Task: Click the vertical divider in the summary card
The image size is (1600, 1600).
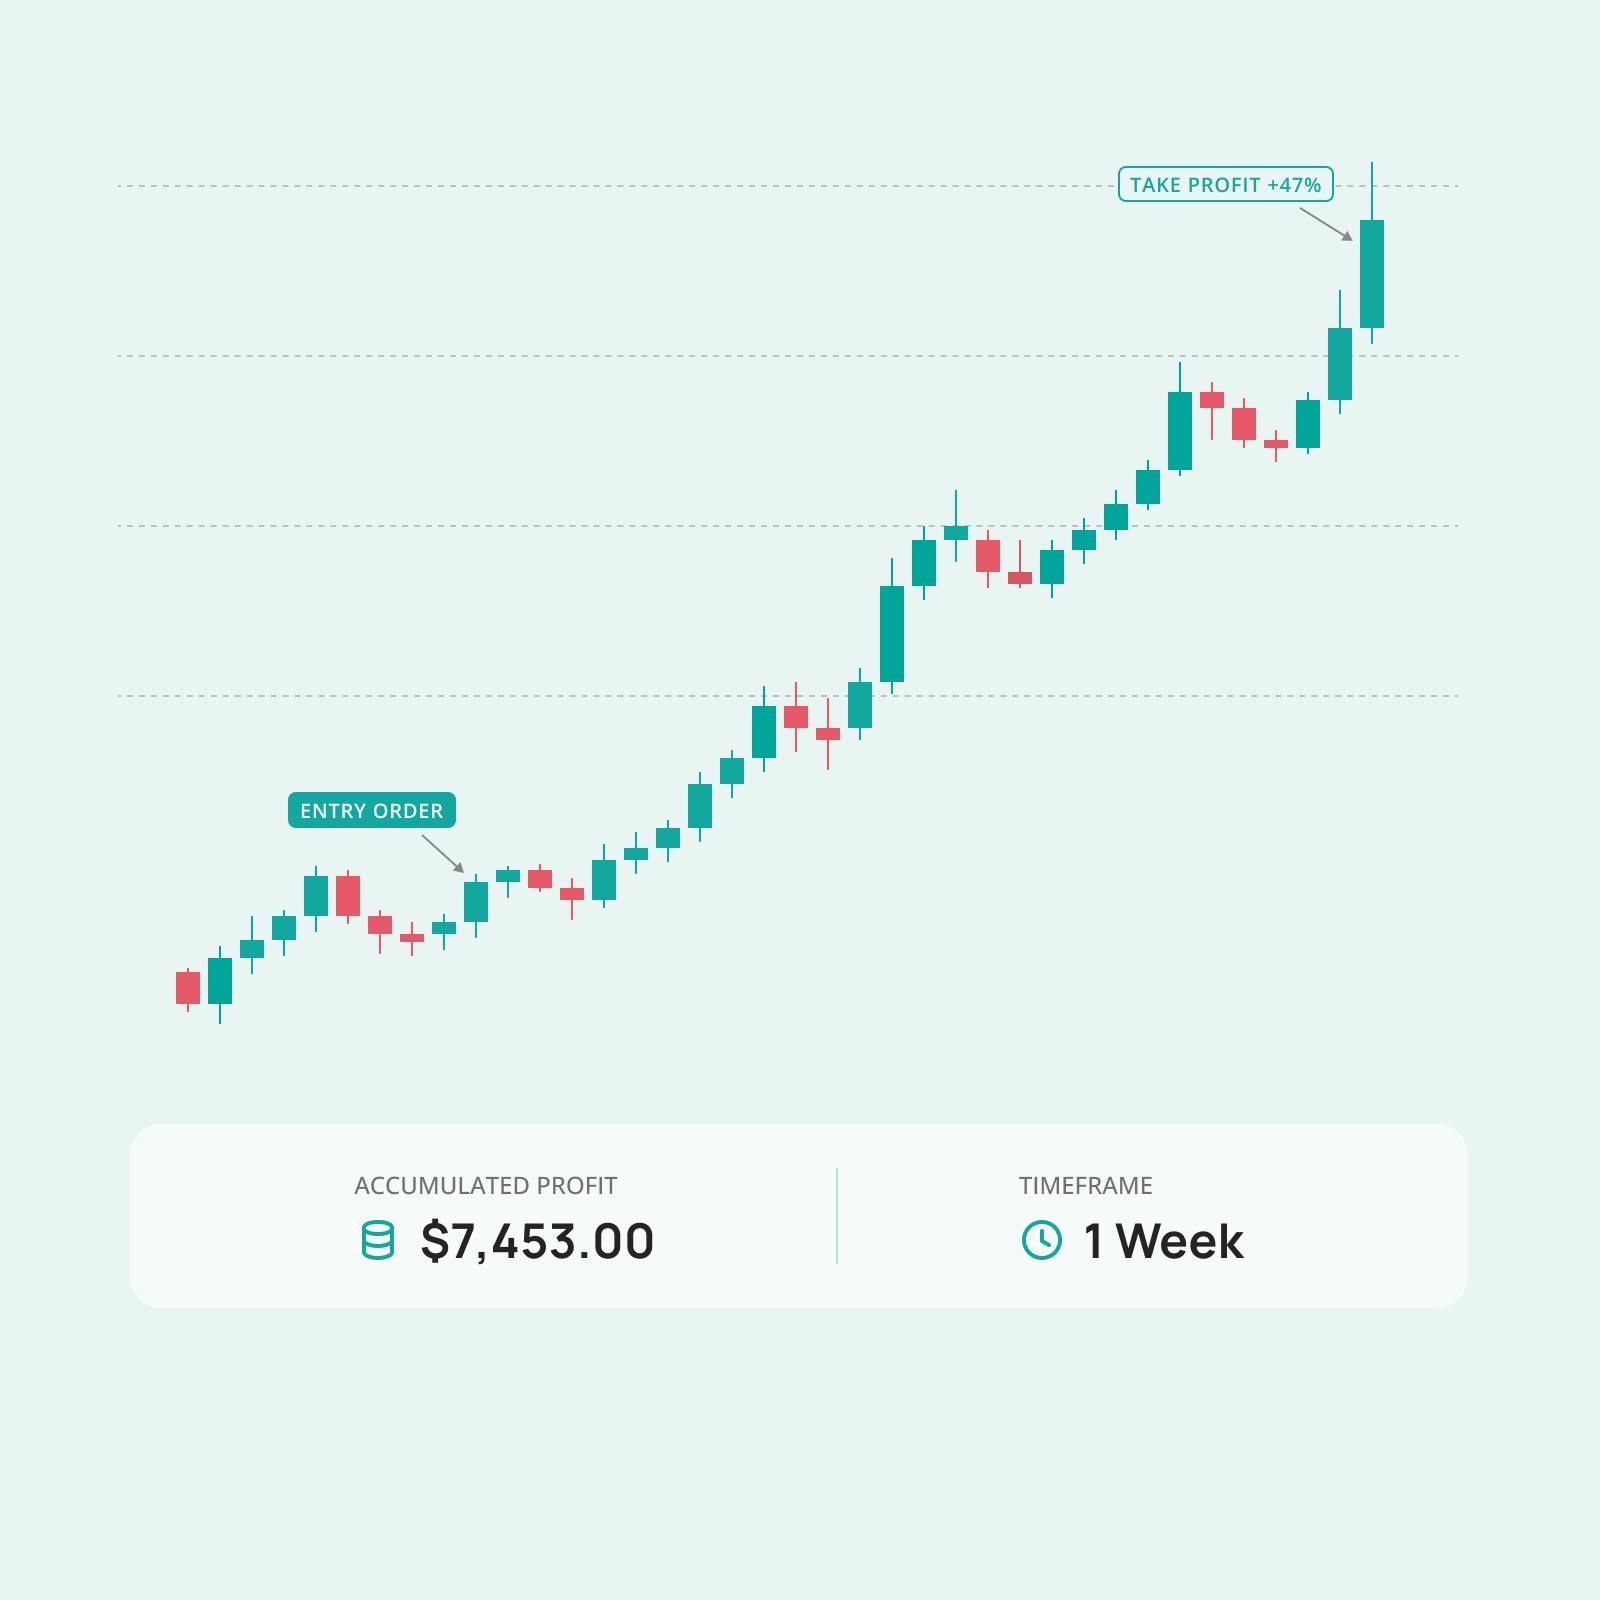Action: coord(837,1215)
